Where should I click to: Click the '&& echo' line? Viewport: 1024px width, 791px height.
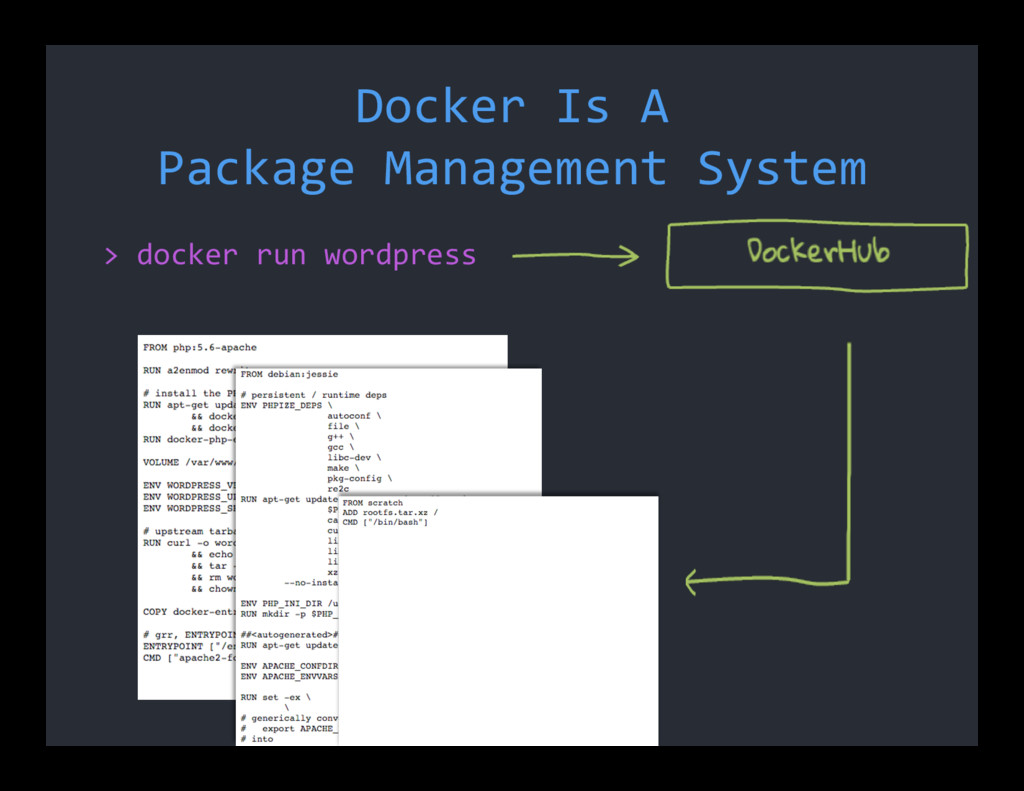[x=212, y=555]
